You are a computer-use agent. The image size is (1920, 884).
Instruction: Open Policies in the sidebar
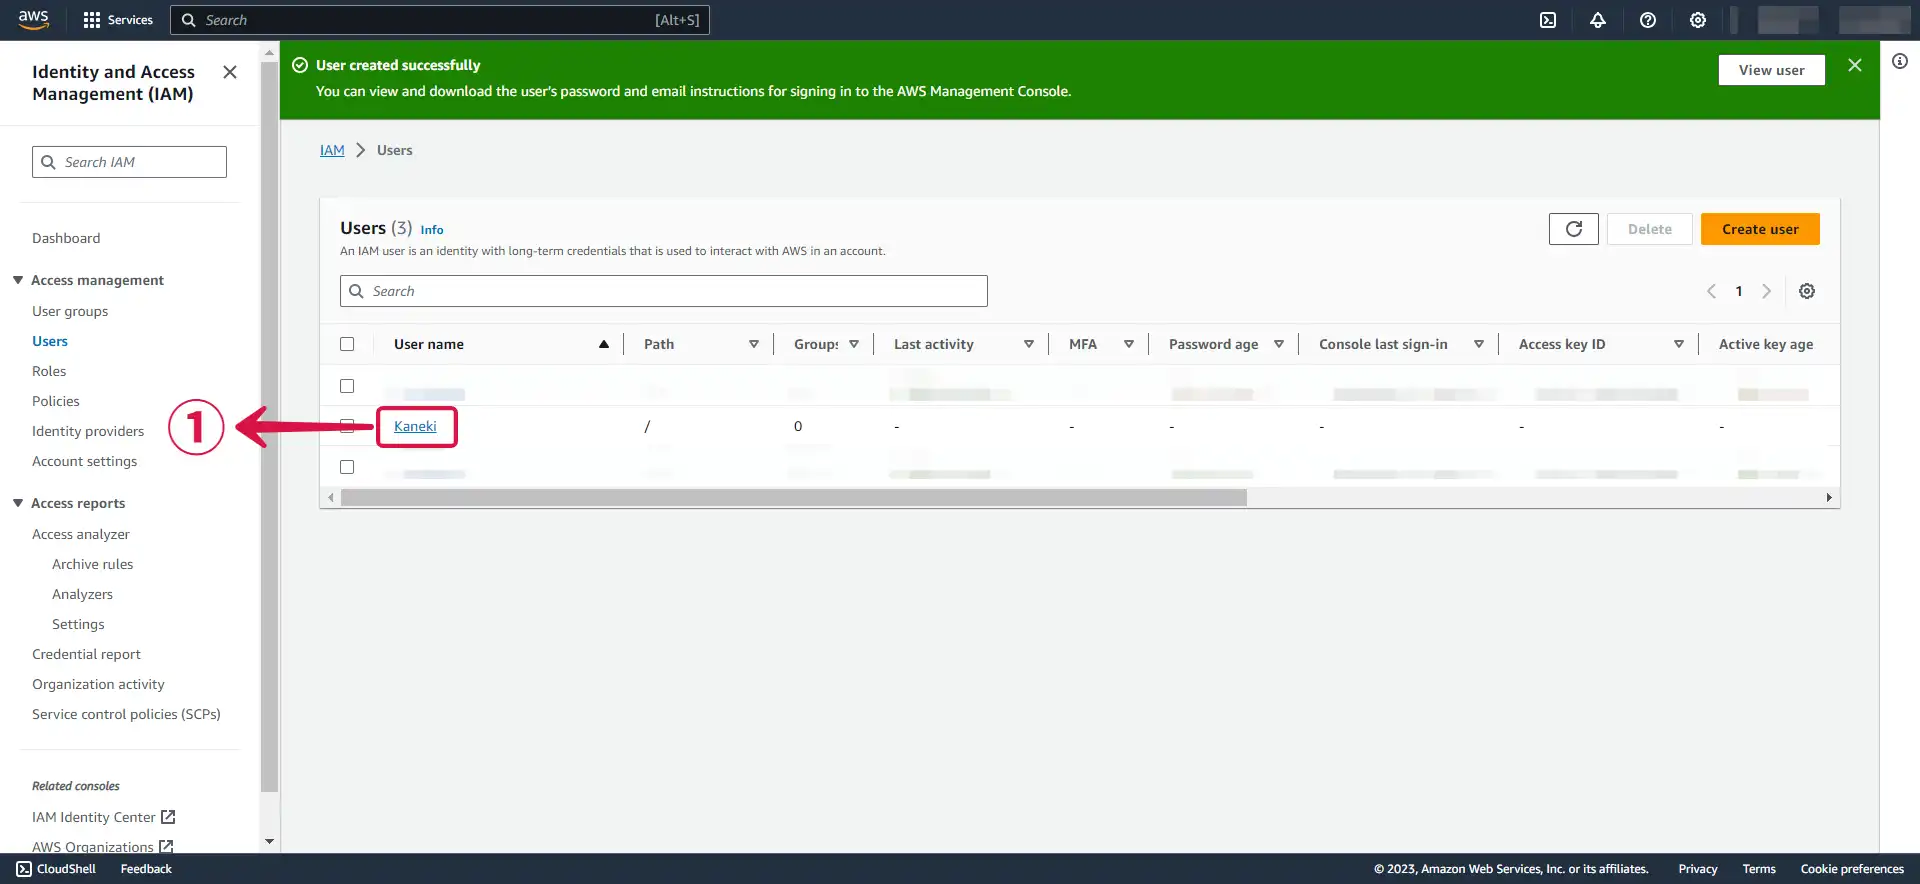[x=56, y=401]
